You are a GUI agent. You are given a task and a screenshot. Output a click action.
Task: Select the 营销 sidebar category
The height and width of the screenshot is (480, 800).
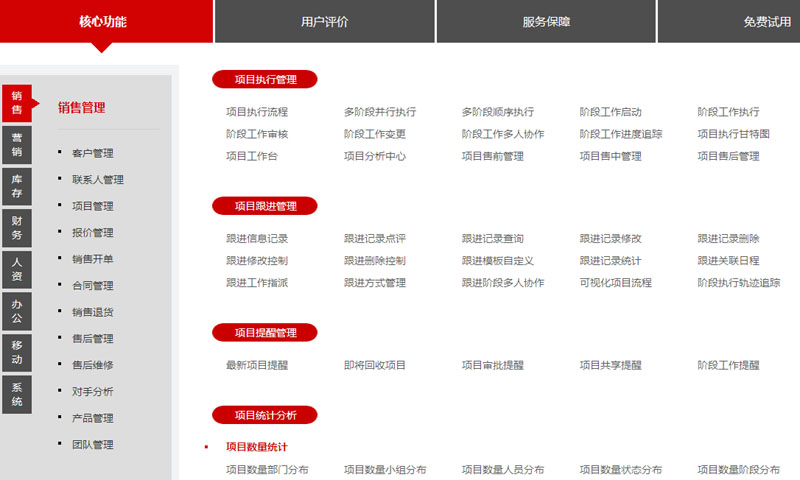click(x=17, y=145)
